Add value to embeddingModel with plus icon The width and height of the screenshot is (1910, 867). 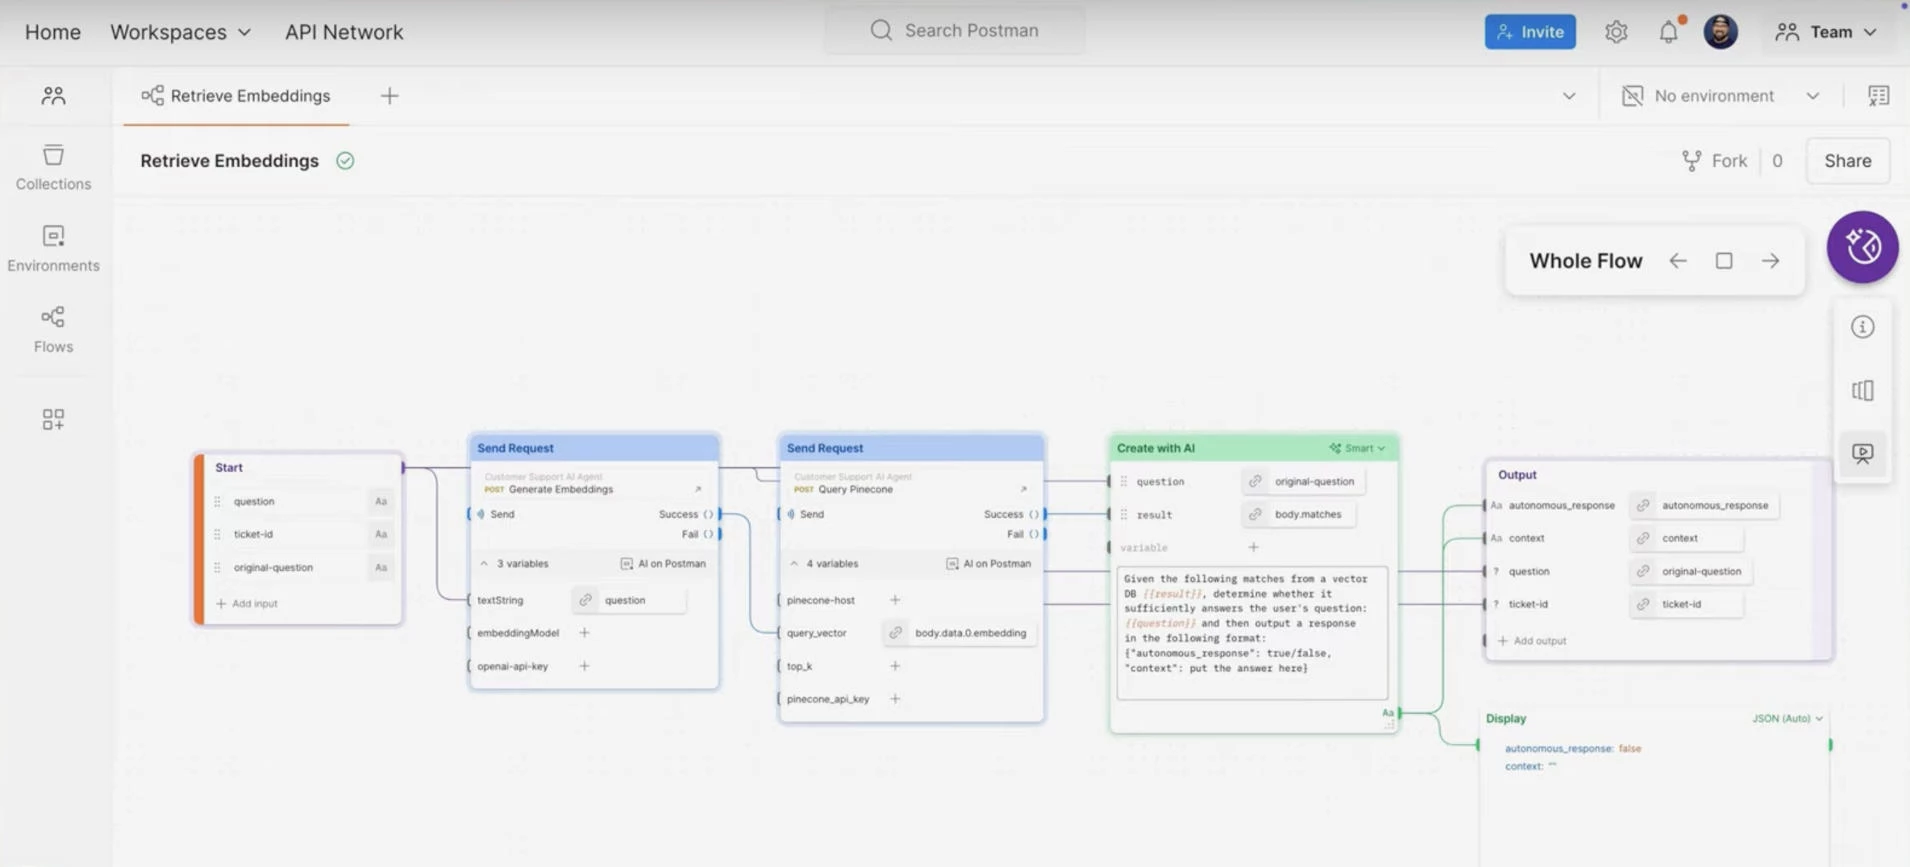pyautogui.click(x=584, y=633)
